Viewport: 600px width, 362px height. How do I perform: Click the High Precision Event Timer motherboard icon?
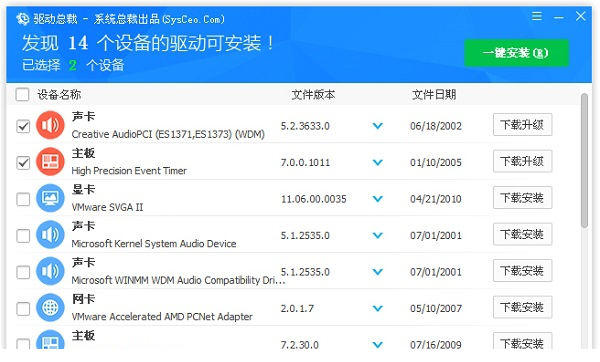tap(50, 161)
